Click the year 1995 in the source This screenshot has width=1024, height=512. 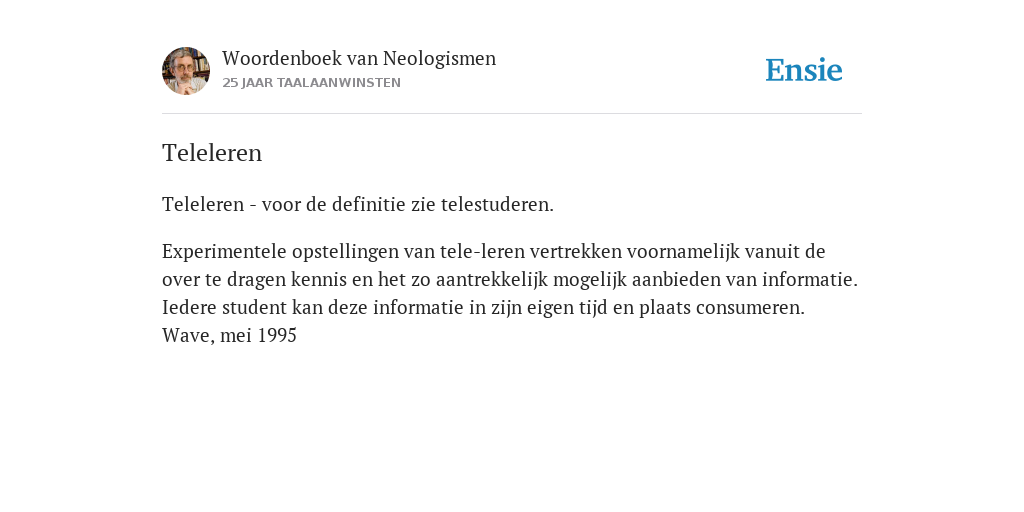pyautogui.click(x=277, y=336)
